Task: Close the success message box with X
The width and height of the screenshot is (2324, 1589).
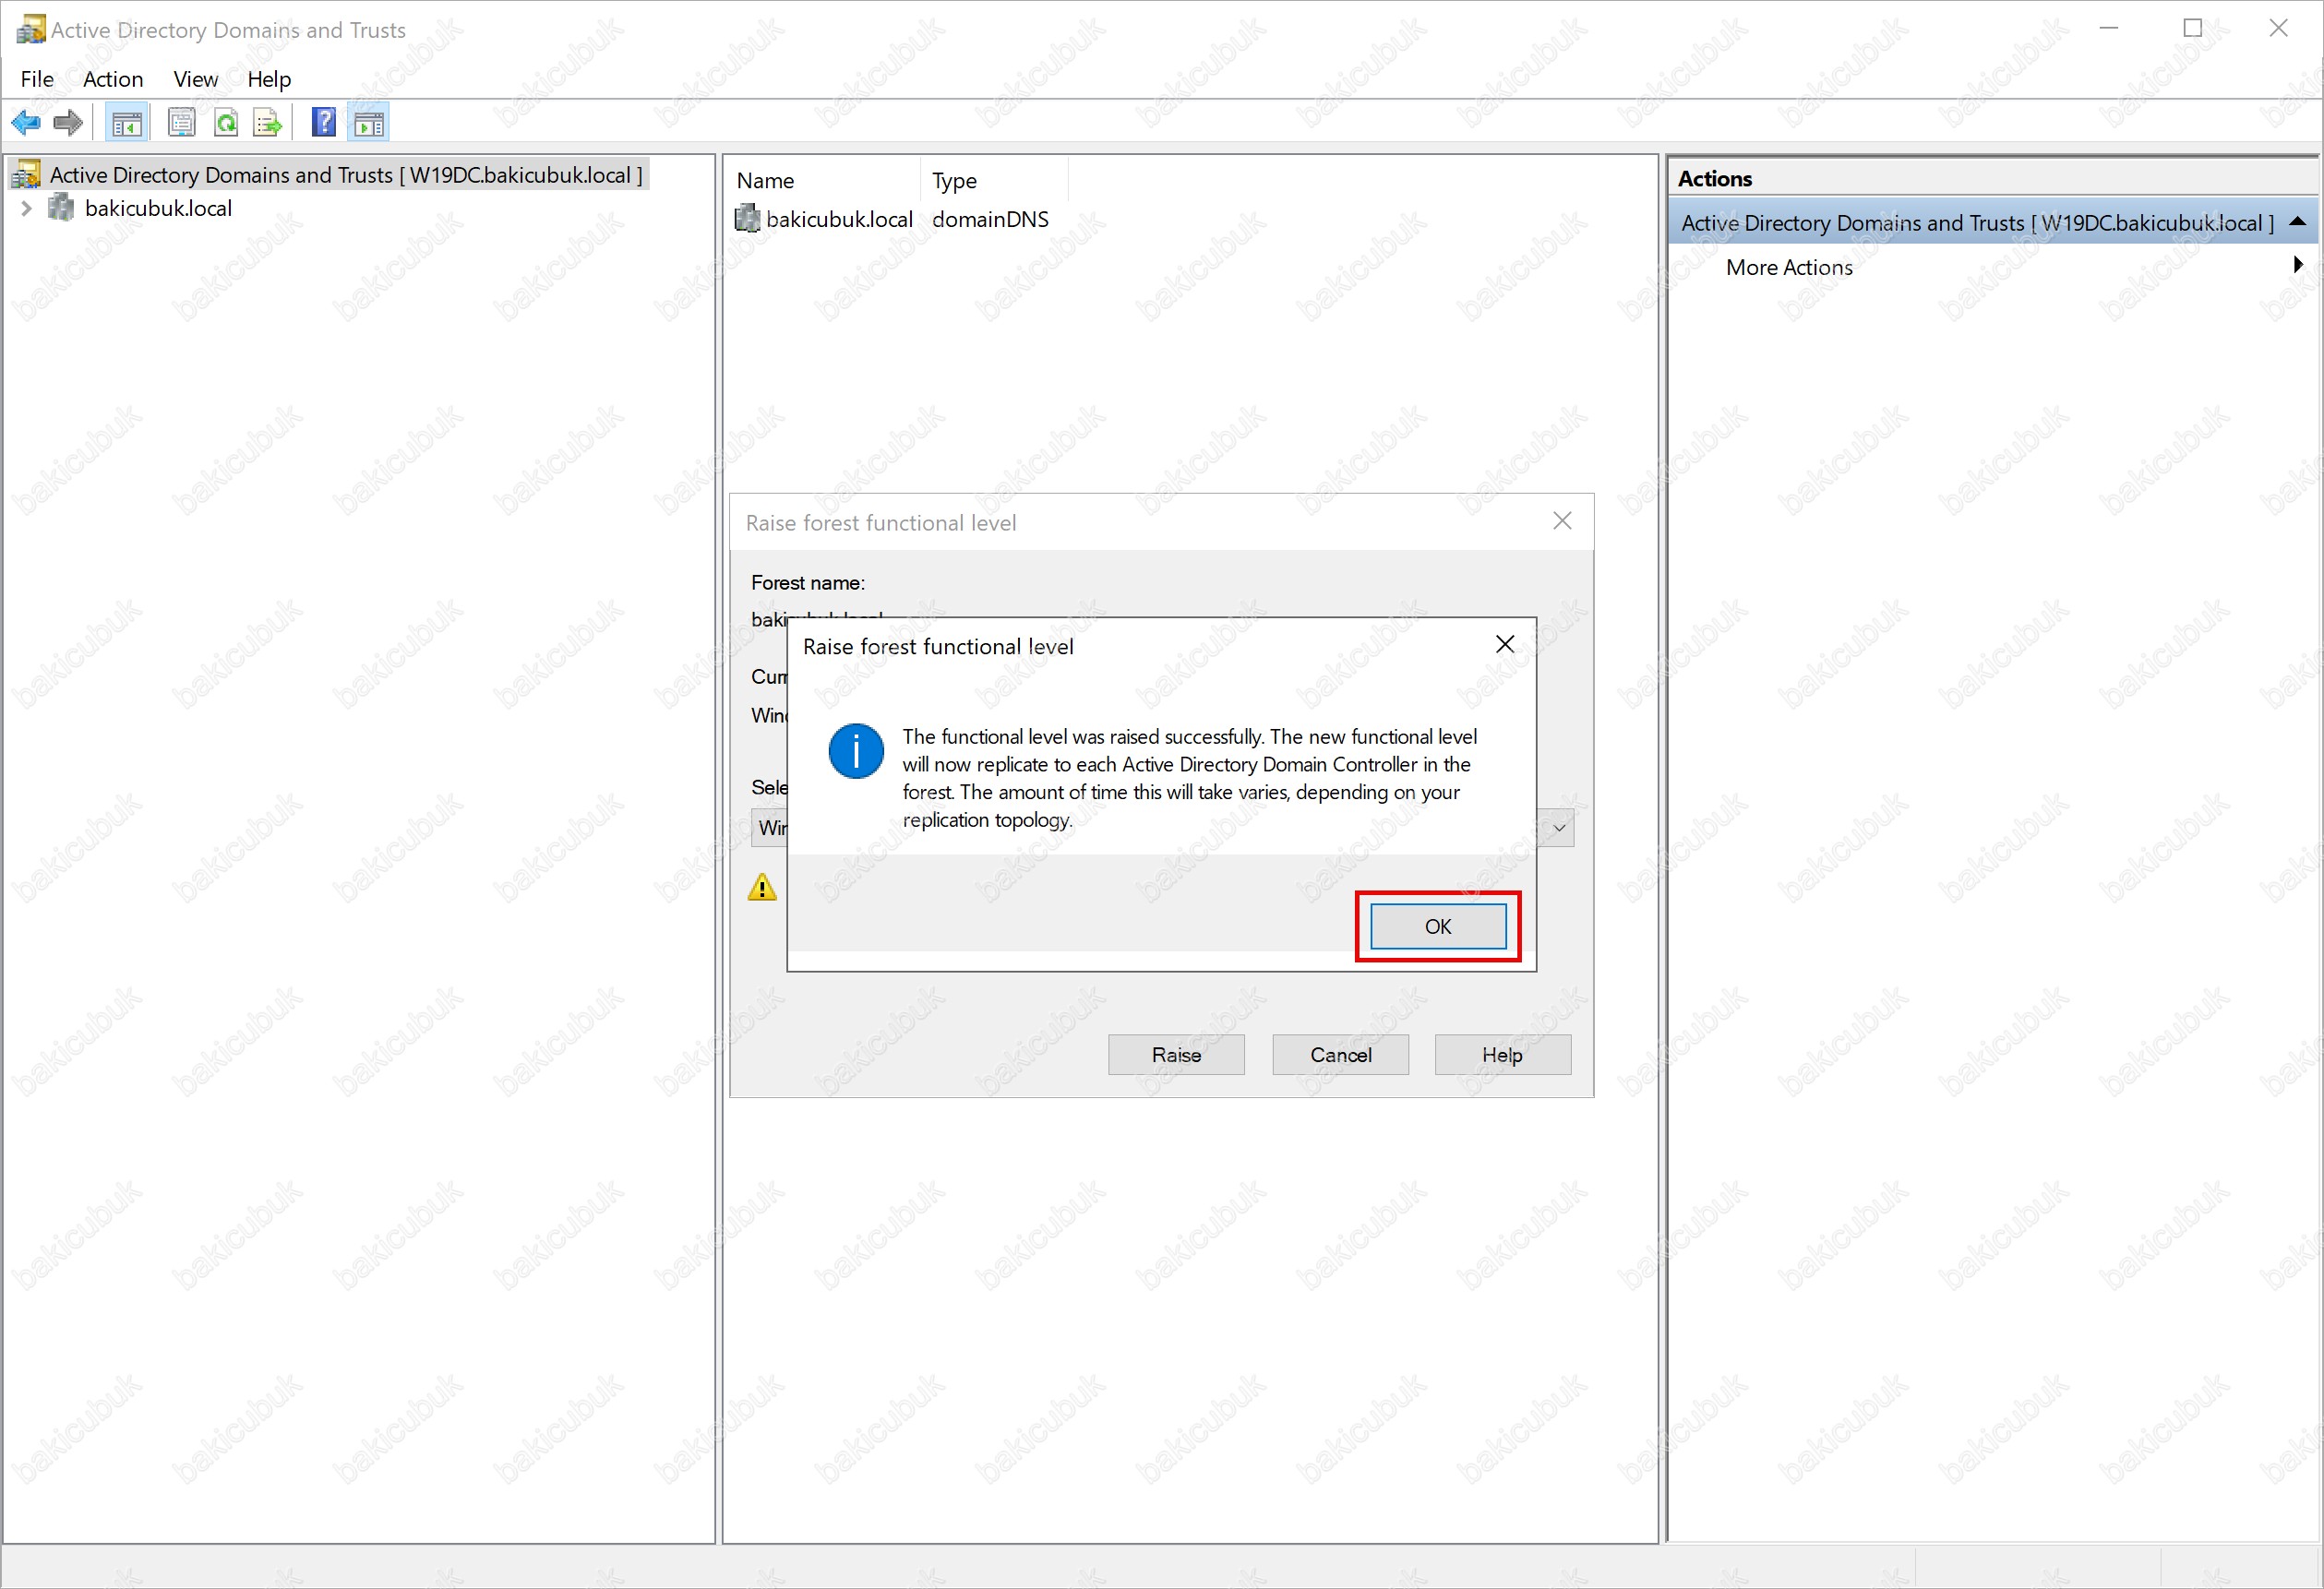Action: (1505, 645)
